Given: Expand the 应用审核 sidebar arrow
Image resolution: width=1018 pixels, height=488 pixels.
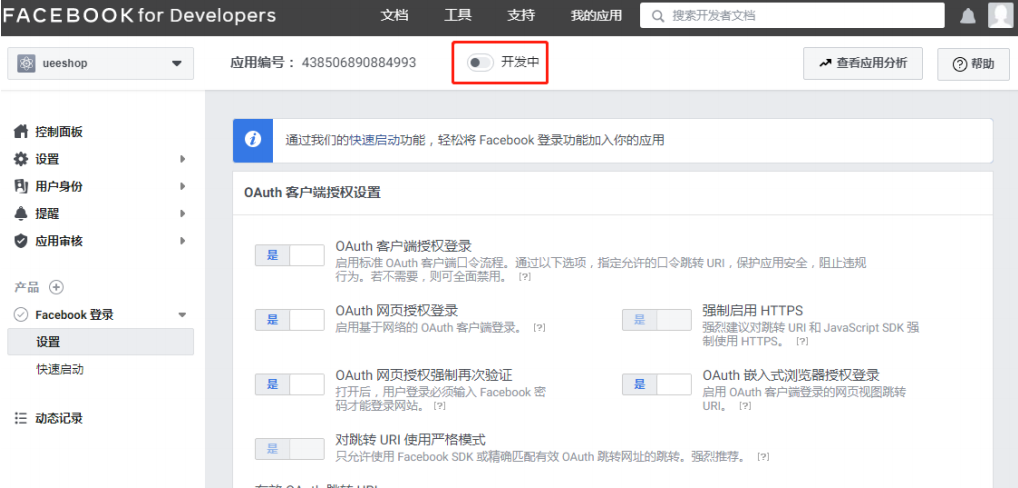Looking at the screenshot, I should pyautogui.click(x=183, y=241).
